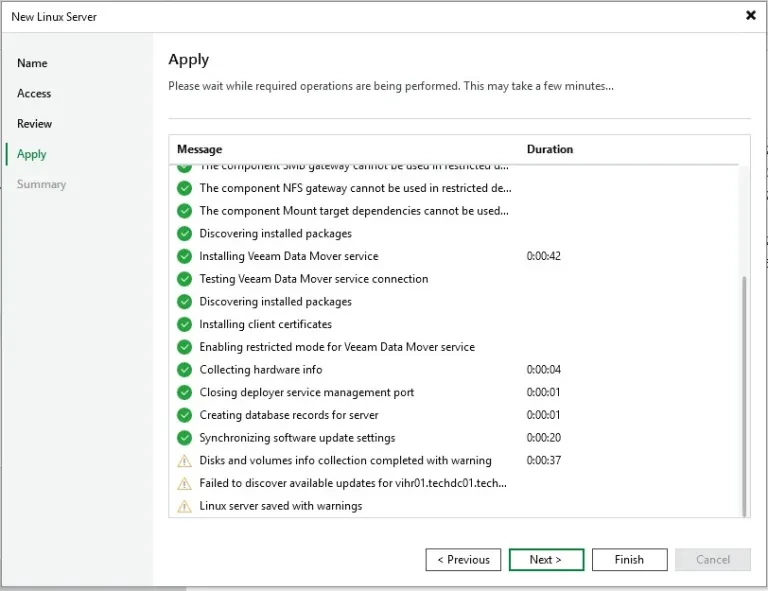Screen dimensions: 768x591
Task: Click green check icon beside Installing Veeam Data Mover service
Action: pos(184,256)
